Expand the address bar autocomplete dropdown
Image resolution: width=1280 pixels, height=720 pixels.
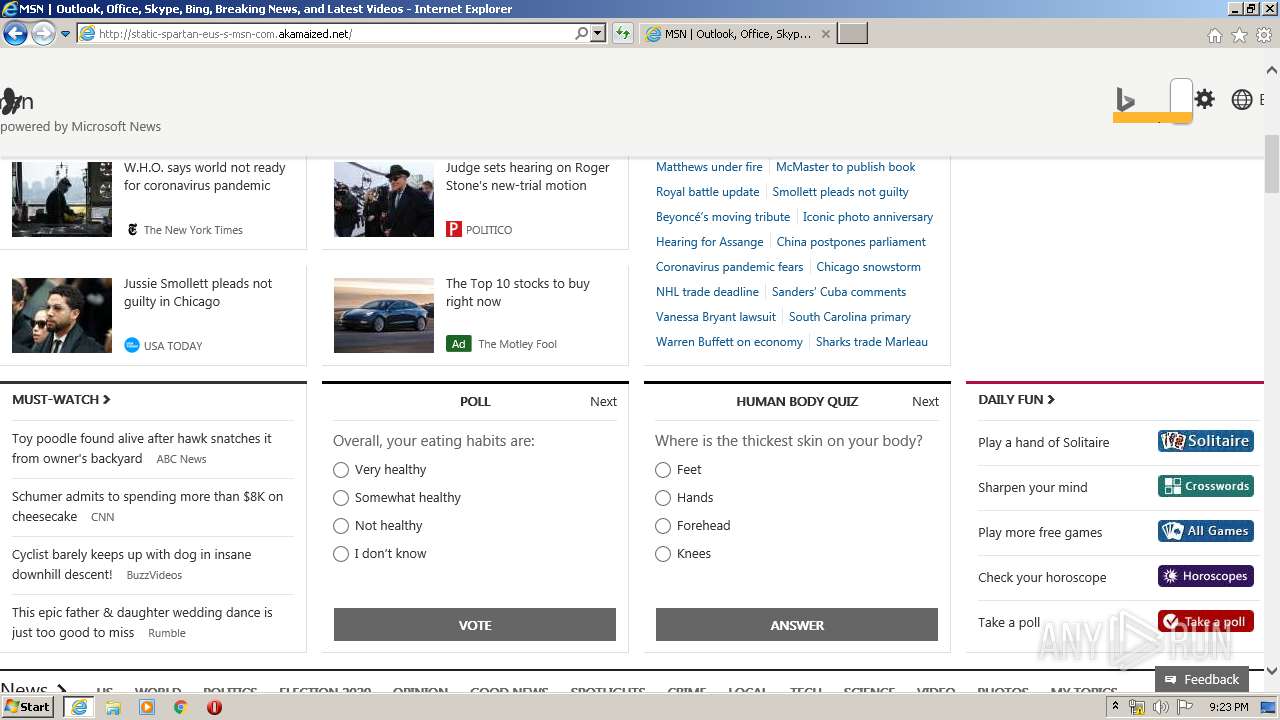click(x=598, y=33)
